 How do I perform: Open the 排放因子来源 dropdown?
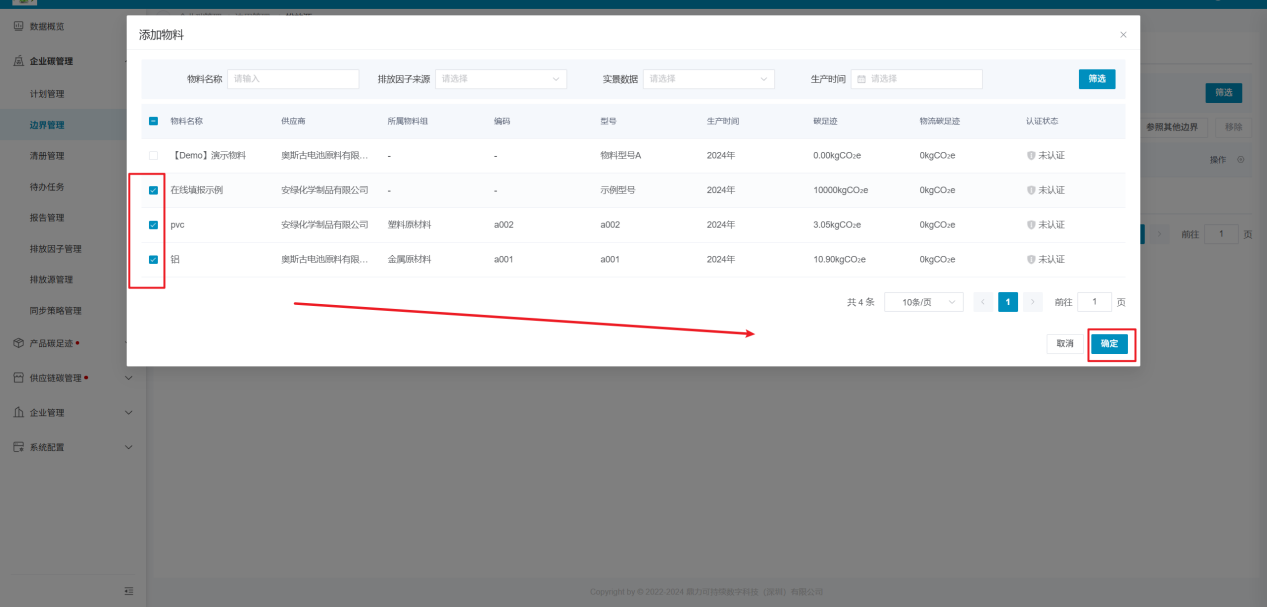(x=500, y=79)
